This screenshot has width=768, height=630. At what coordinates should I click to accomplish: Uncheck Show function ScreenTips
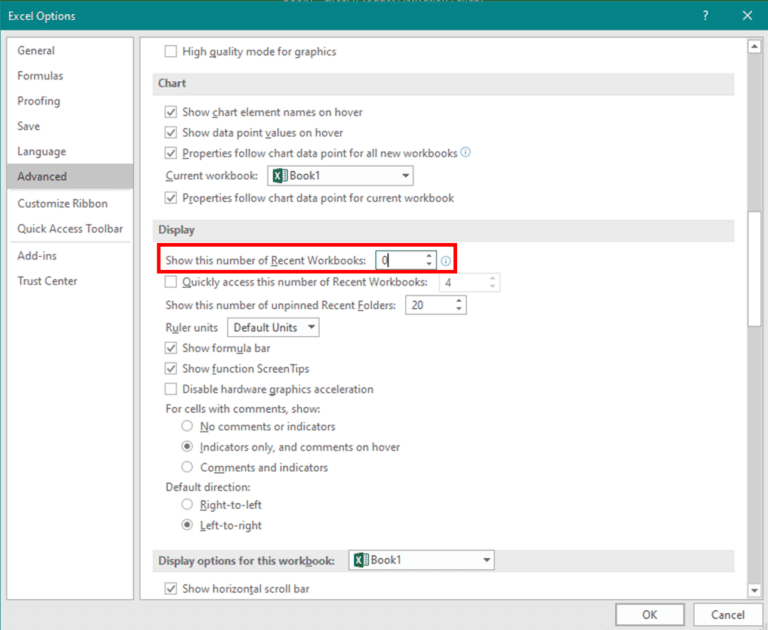point(170,368)
